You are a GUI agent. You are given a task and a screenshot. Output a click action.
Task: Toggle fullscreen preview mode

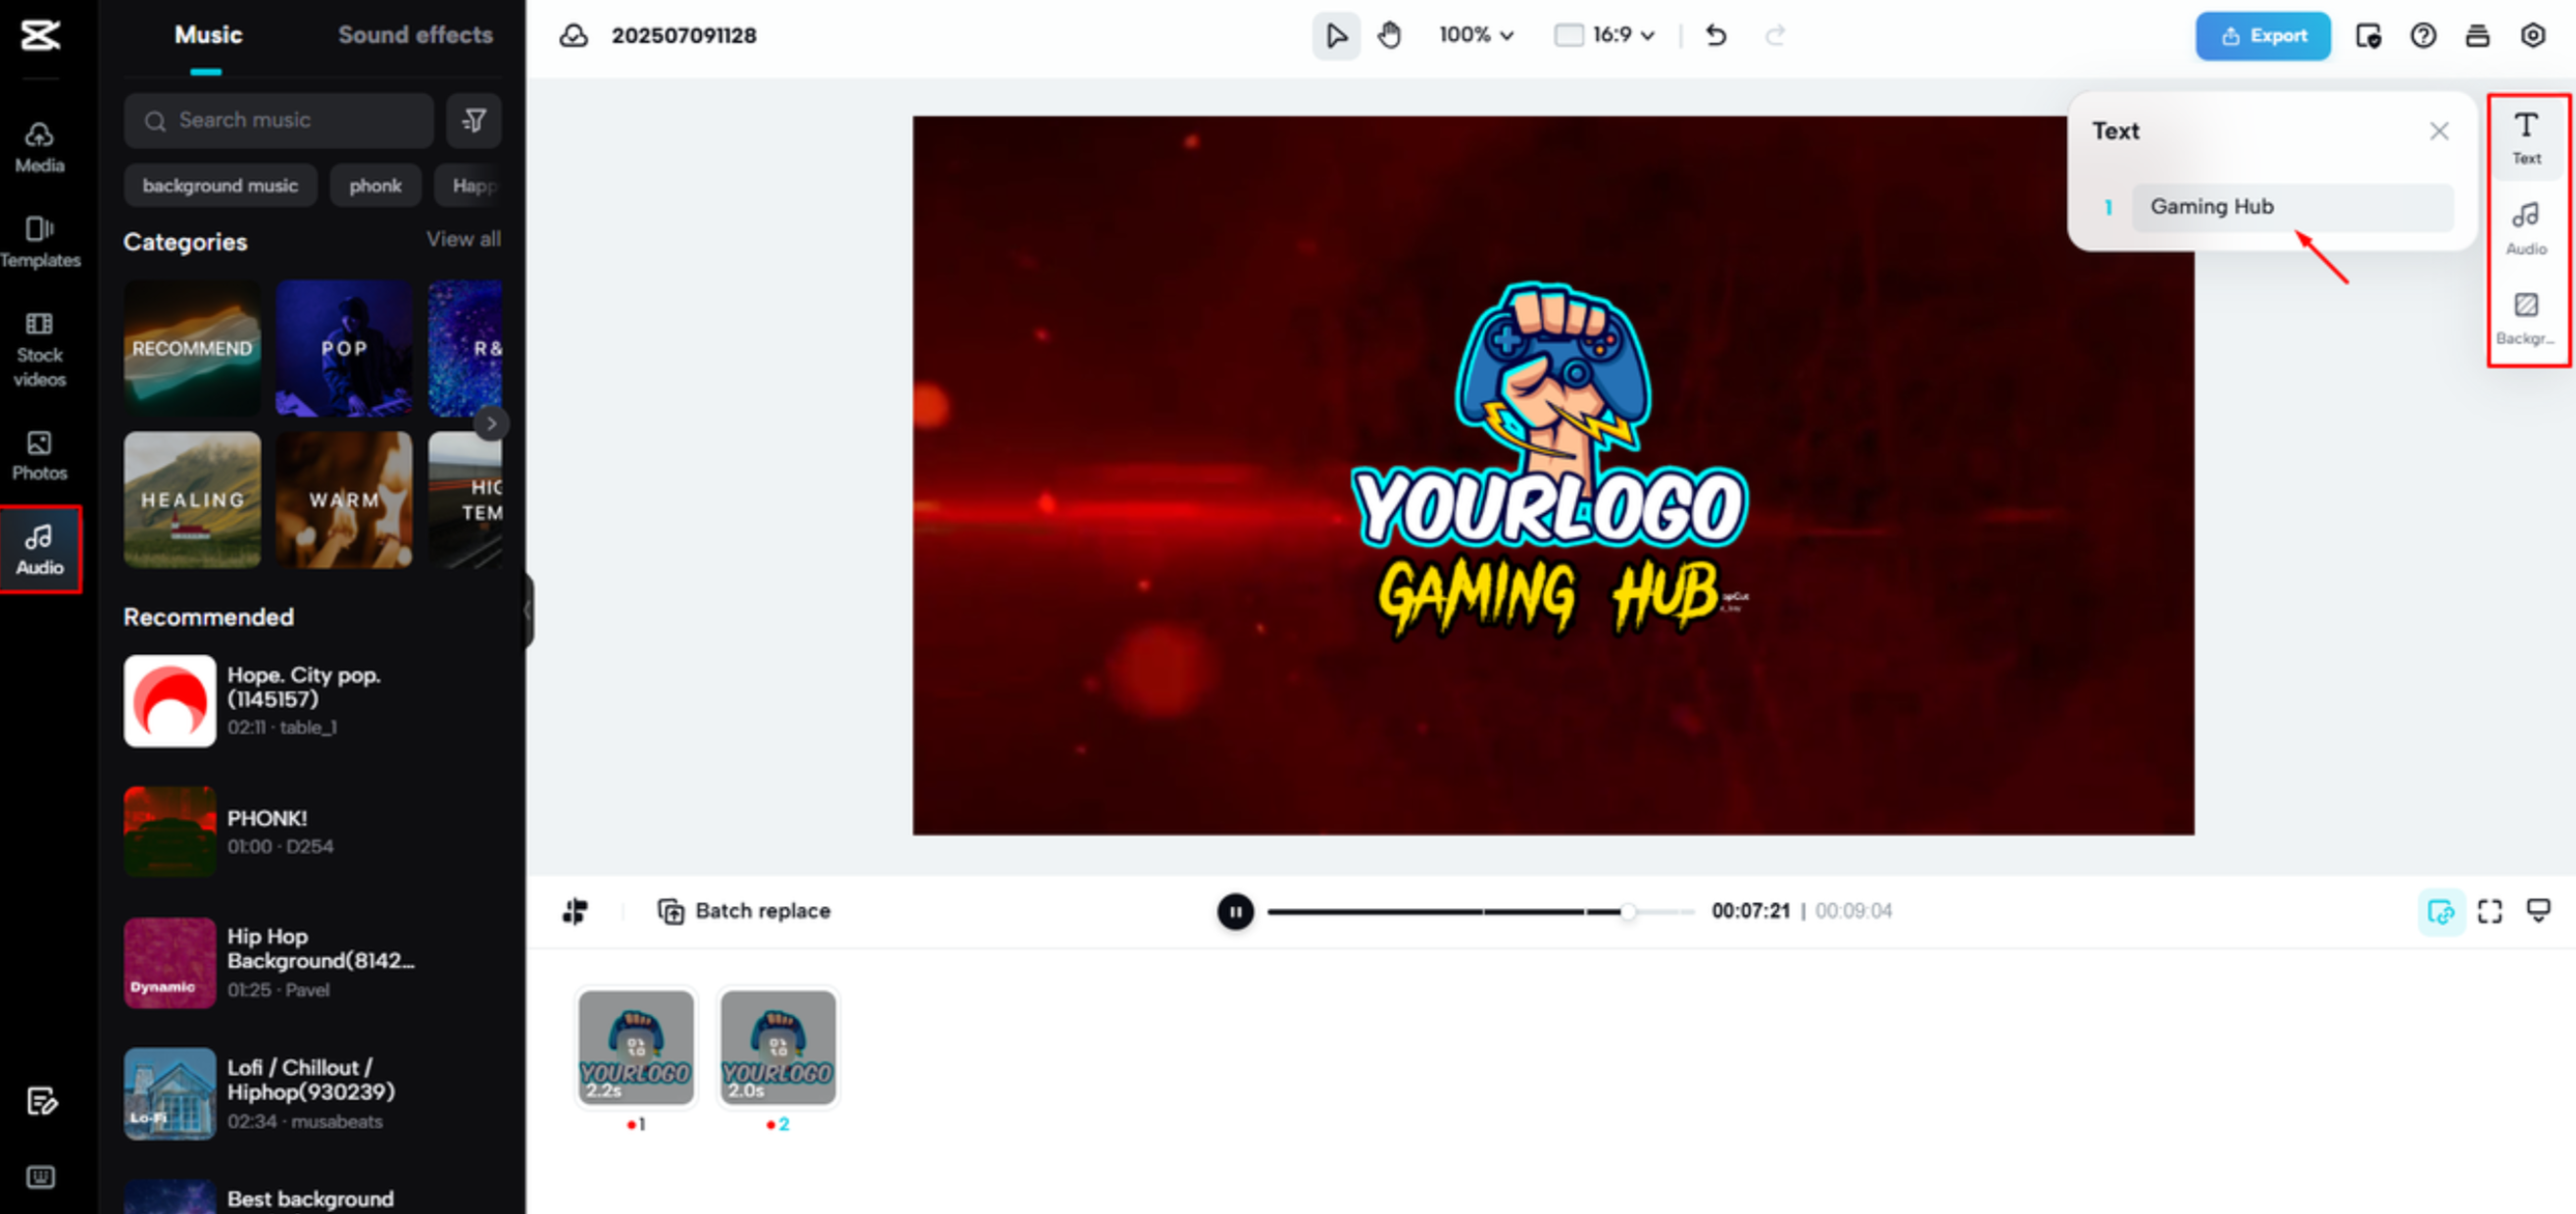click(2490, 911)
